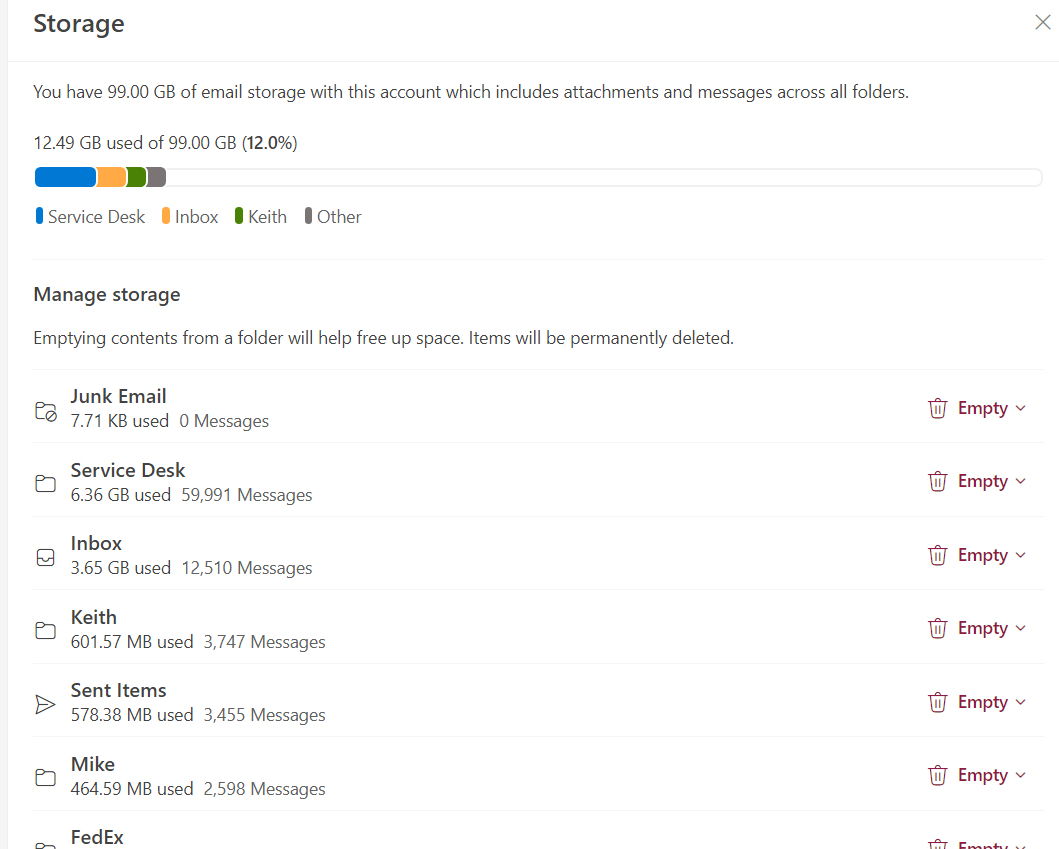
Task: Click the Junk Email folder icon
Action: tap(46, 411)
